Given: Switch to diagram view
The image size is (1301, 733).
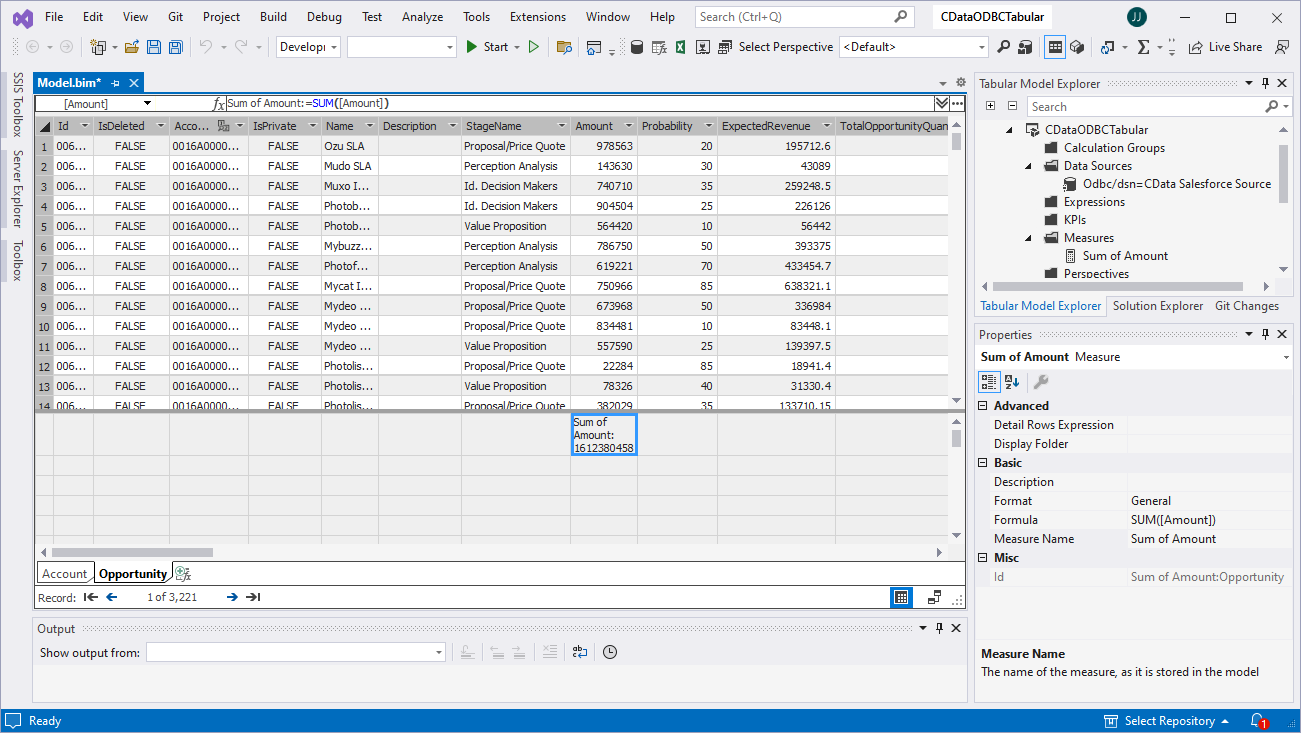Looking at the screenshot, I should 934,597.
